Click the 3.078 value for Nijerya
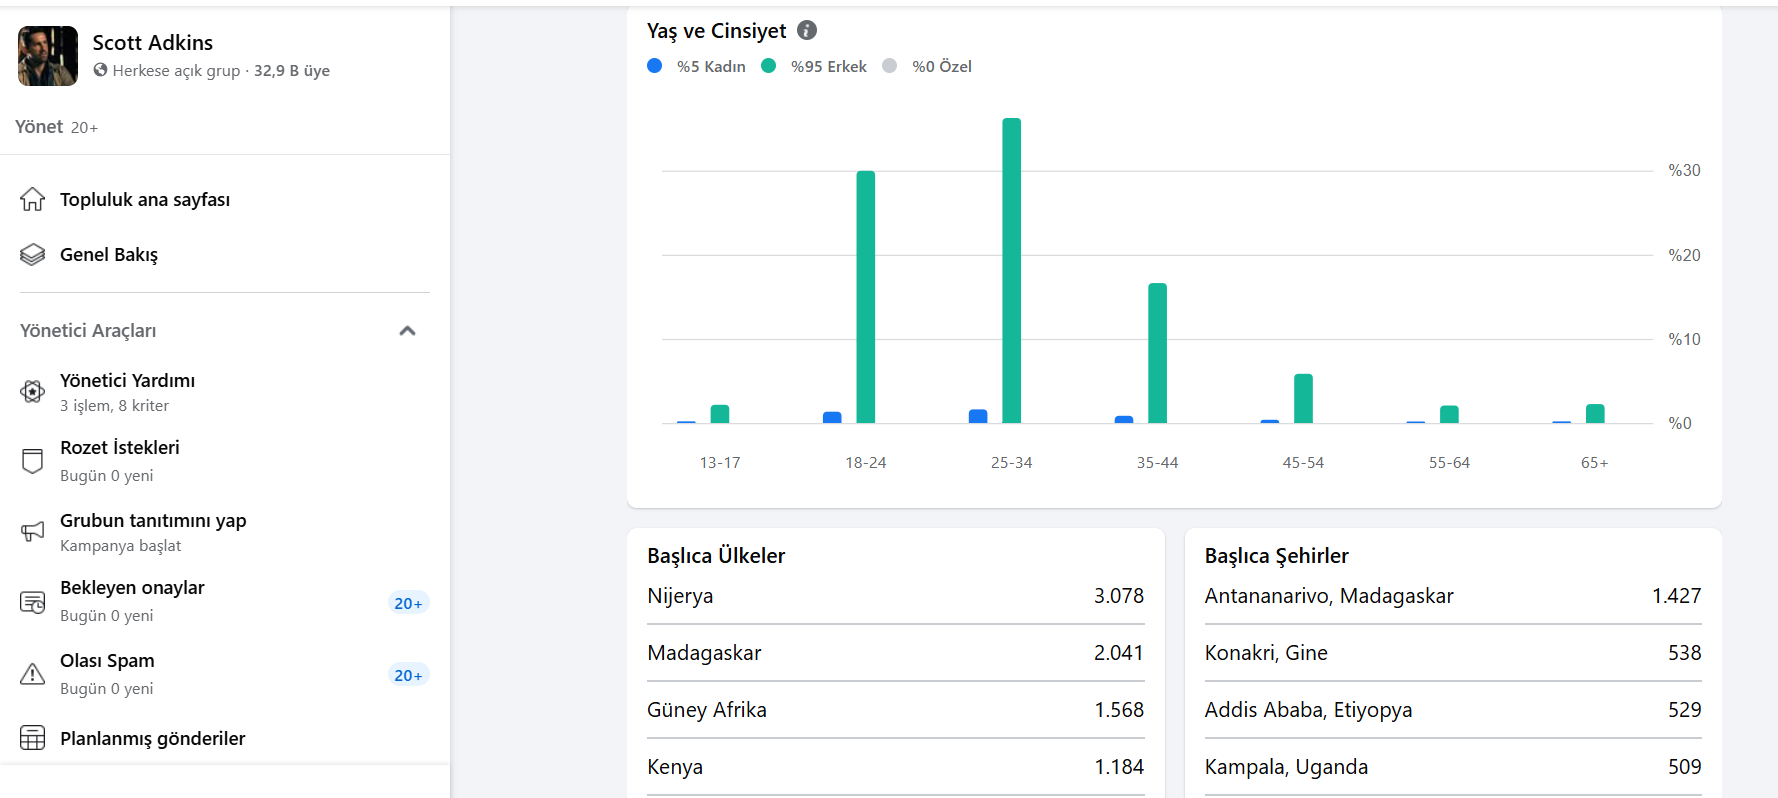Viewport: 1778px width, 798px height. (x=1119, y=596)
